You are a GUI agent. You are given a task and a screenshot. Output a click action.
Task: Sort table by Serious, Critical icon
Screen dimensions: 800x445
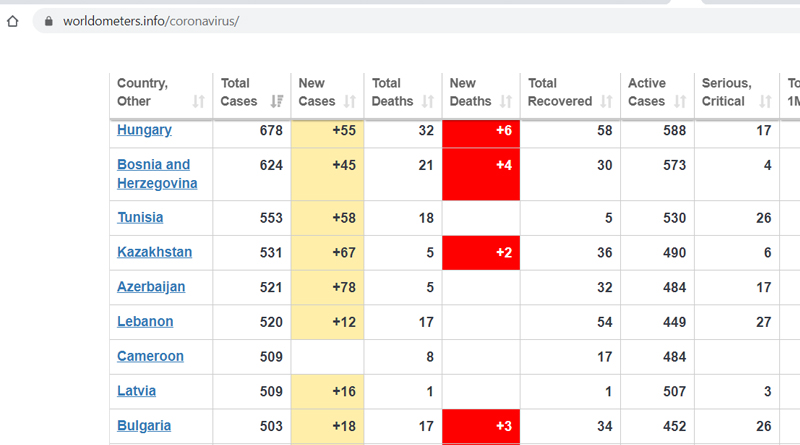click(x=765, y=102)
